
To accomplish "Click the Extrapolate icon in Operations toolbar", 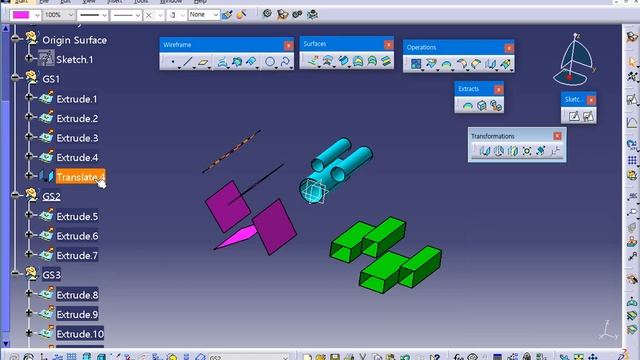I will [506, 64].
